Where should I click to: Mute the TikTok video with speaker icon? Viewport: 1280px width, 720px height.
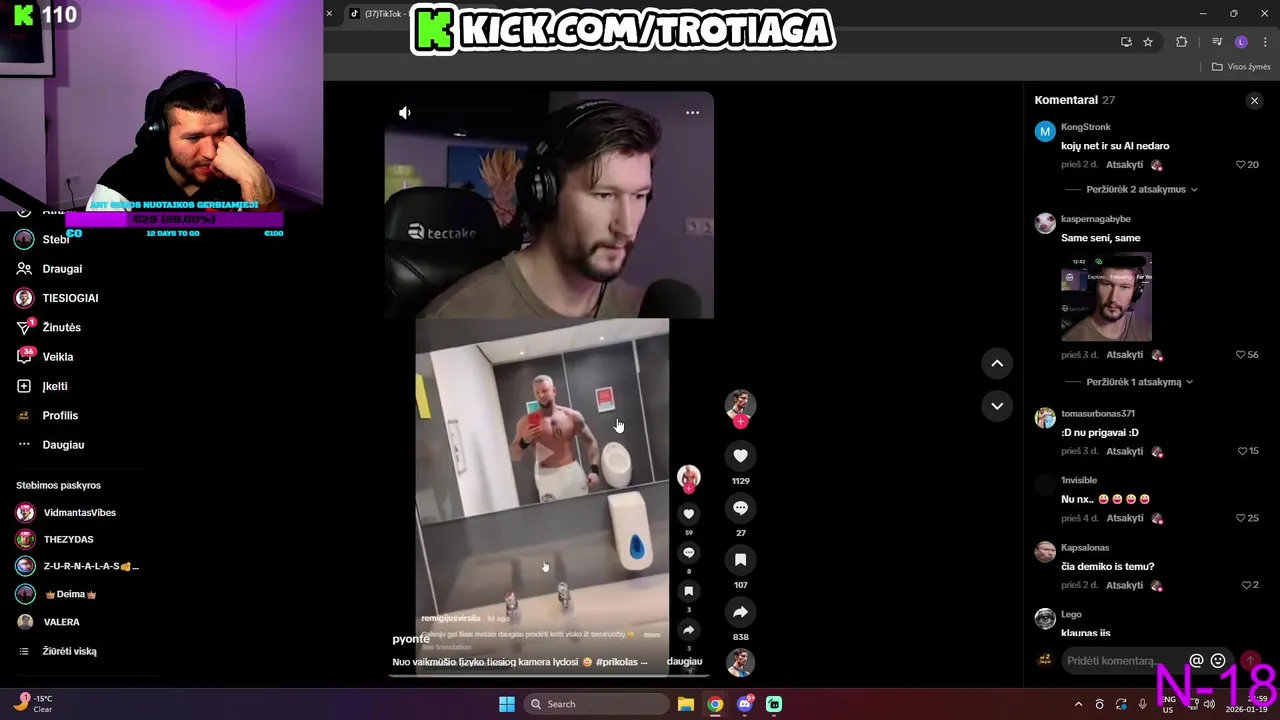[405, 113]
